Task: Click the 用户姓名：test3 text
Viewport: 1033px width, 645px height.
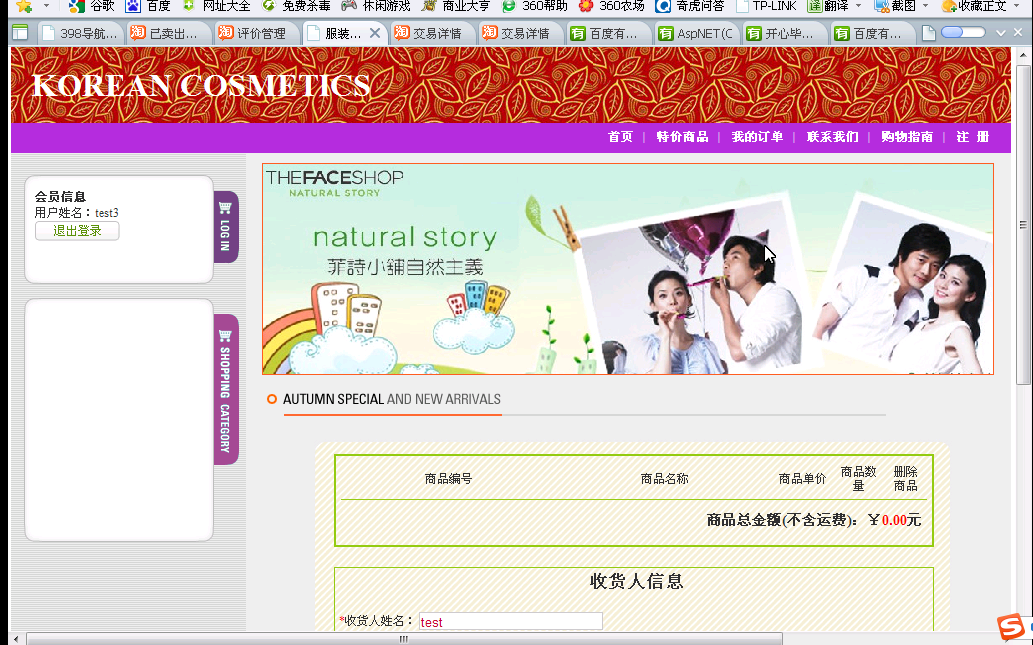Action: tap(76, 213)
